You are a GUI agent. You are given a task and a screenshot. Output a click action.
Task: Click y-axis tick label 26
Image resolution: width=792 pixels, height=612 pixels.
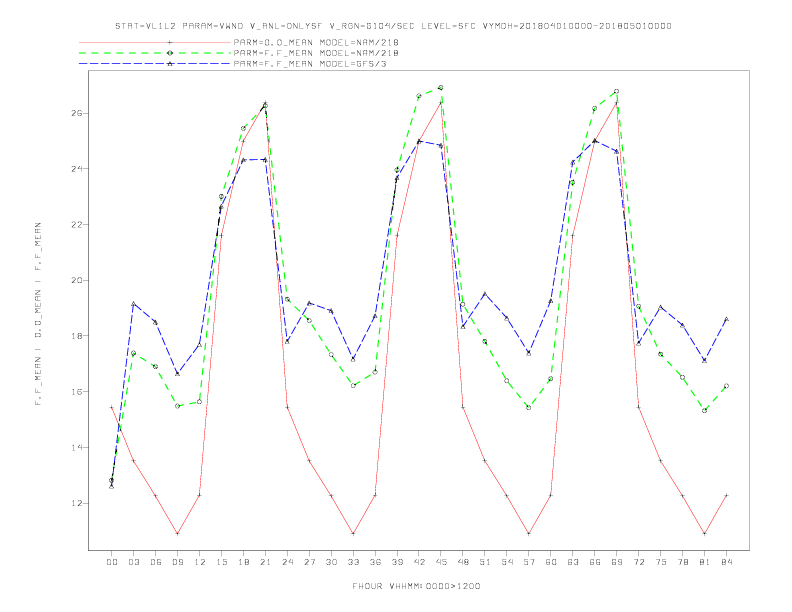pyautogui.click(x=77, y=113)
